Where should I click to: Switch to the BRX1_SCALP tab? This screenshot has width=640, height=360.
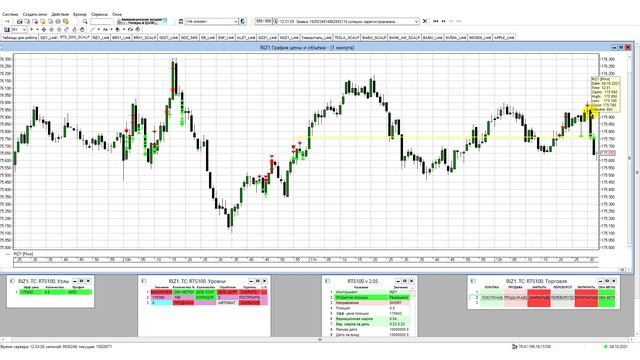click(x=145, y=37)
